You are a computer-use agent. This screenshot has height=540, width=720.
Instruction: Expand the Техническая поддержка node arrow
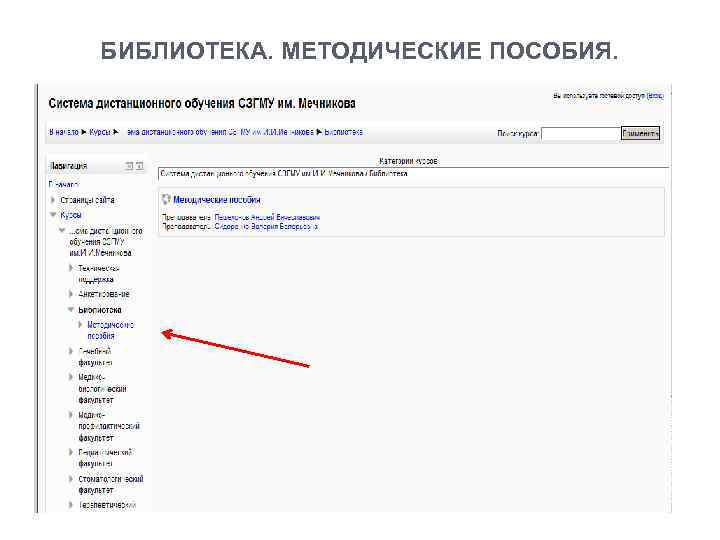(x=71, y=268)
